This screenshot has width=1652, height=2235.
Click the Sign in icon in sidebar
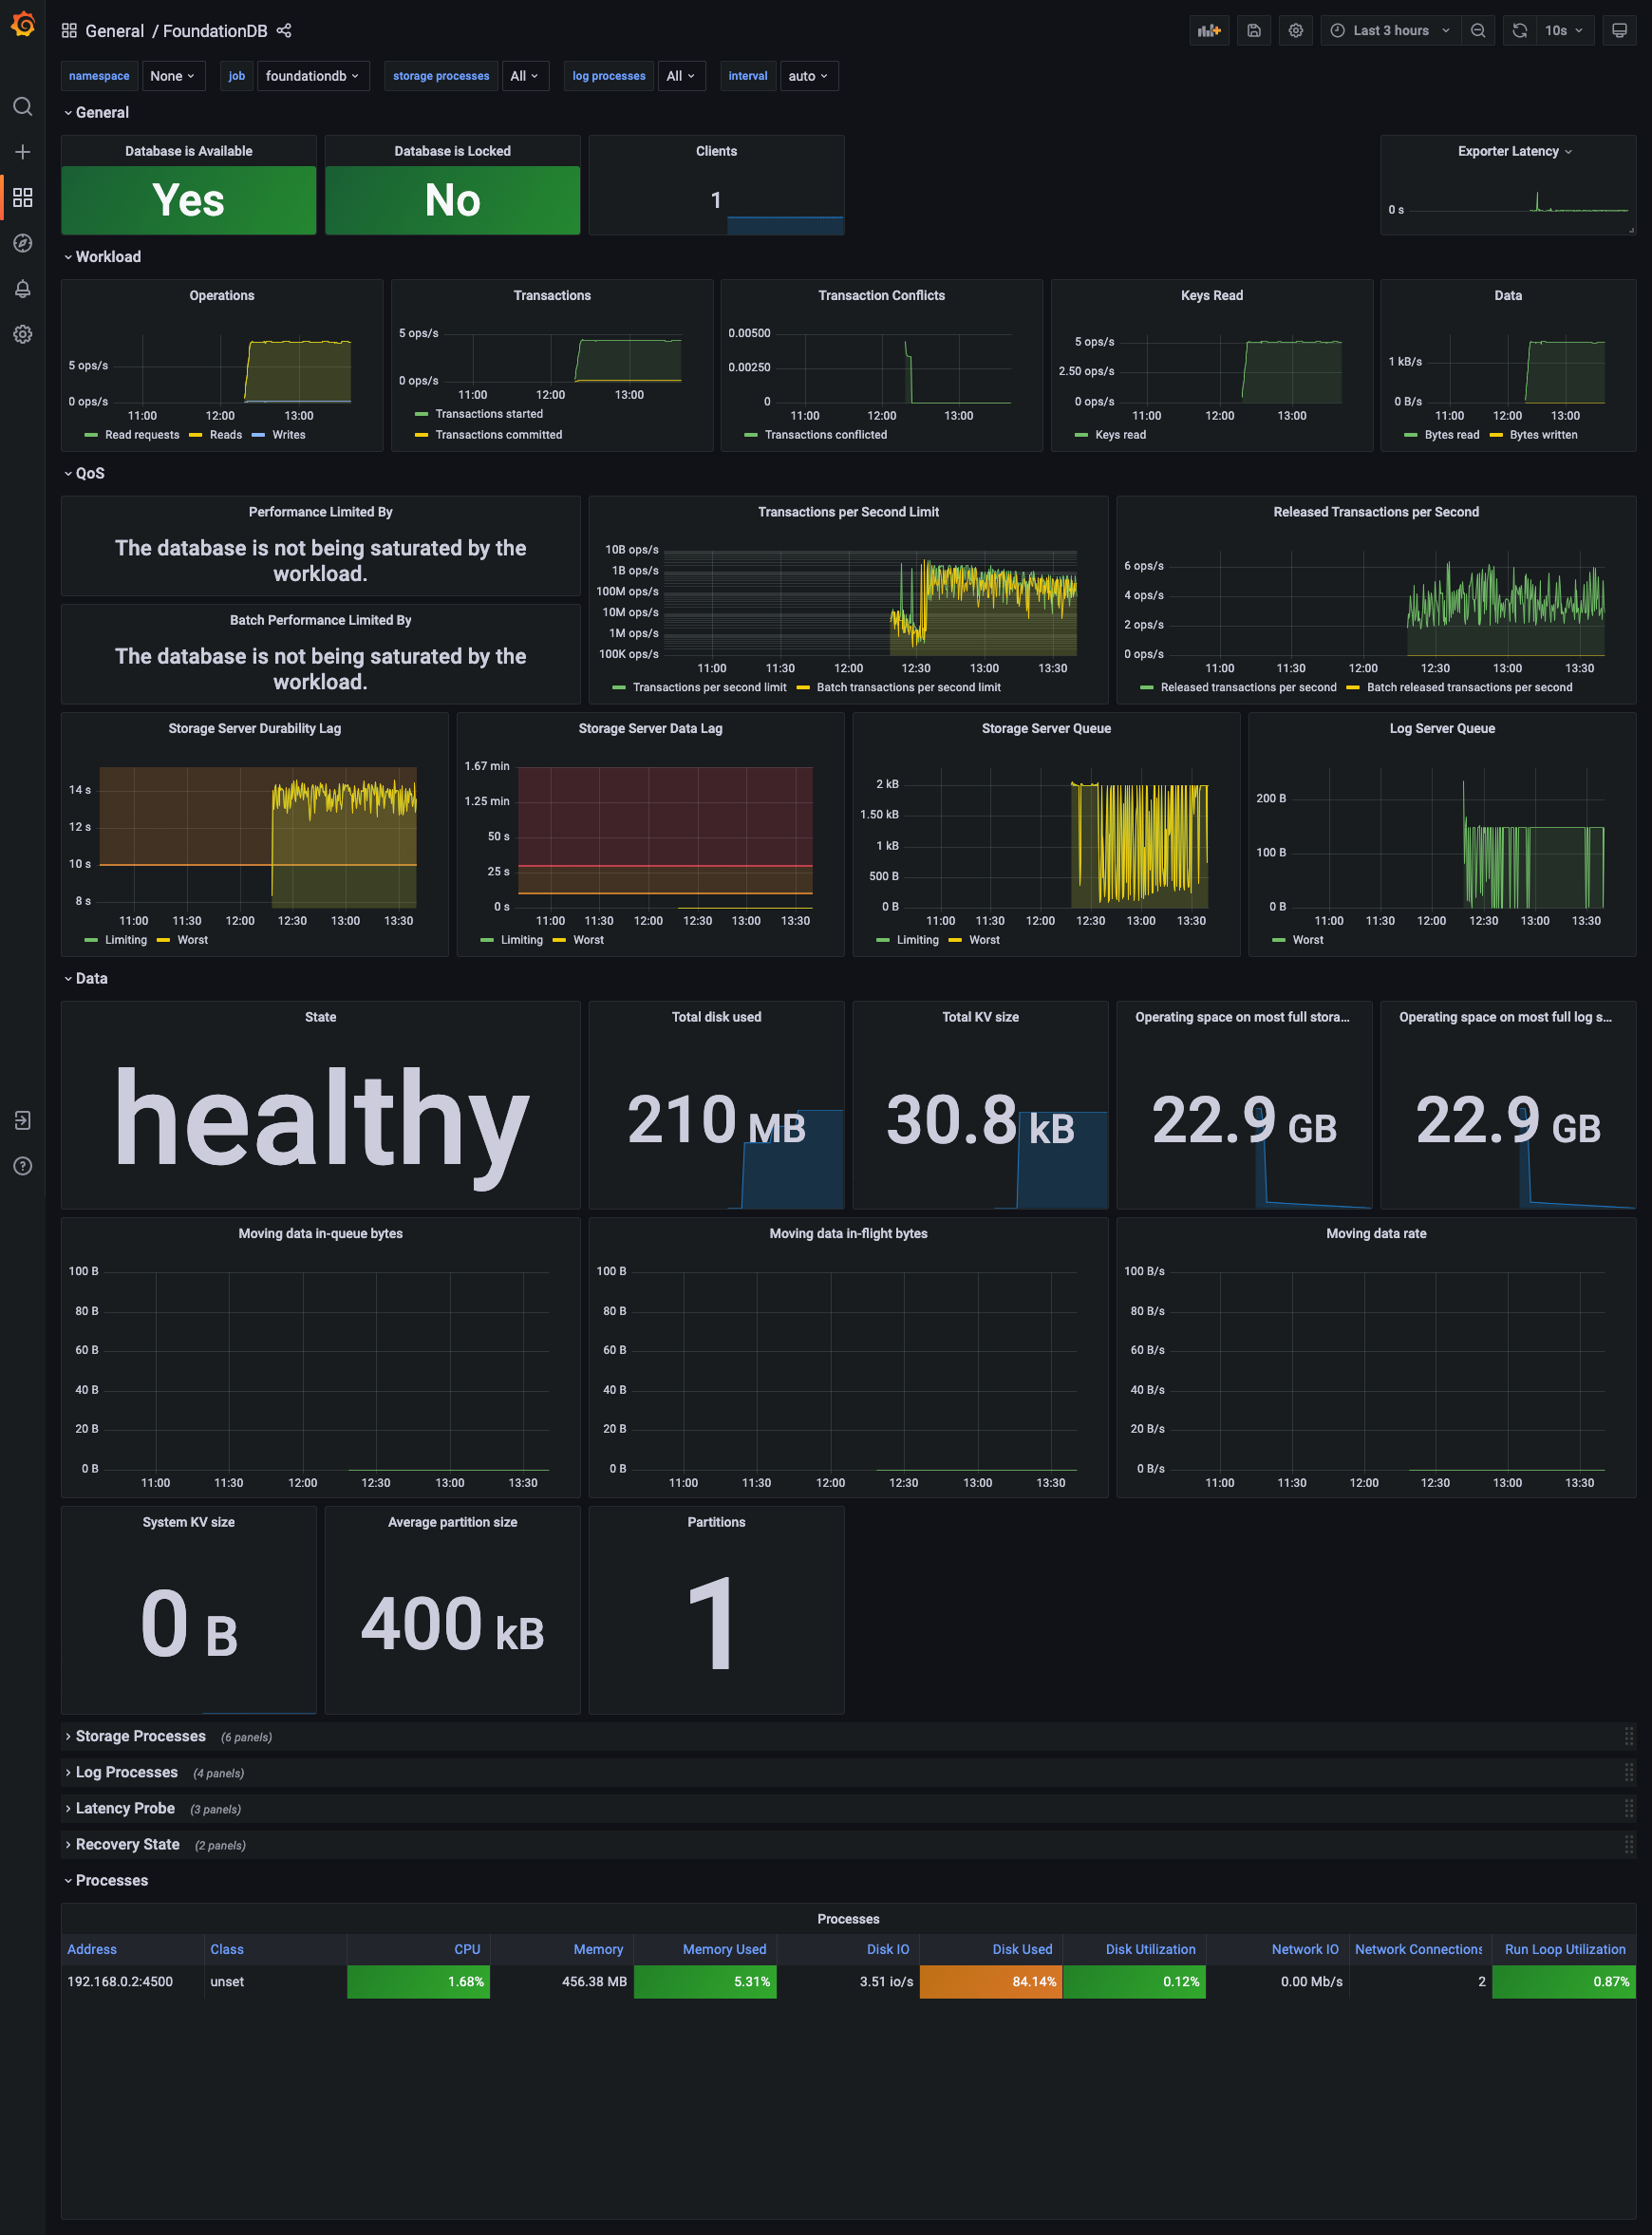click(22, 1120)
